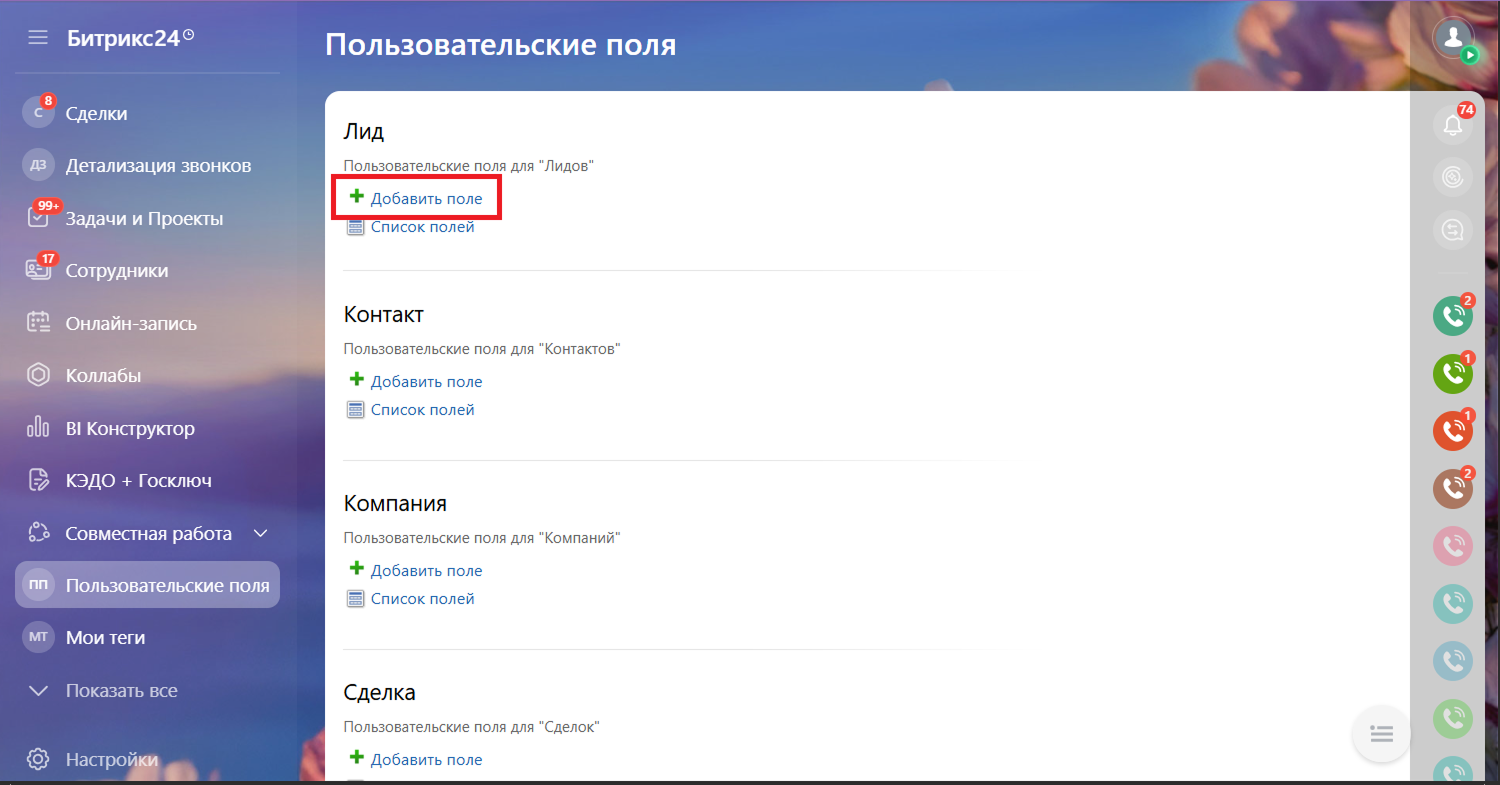Open Задачи и Проекты menu item
Viewport: 1500px width, 785px height.
144,218
